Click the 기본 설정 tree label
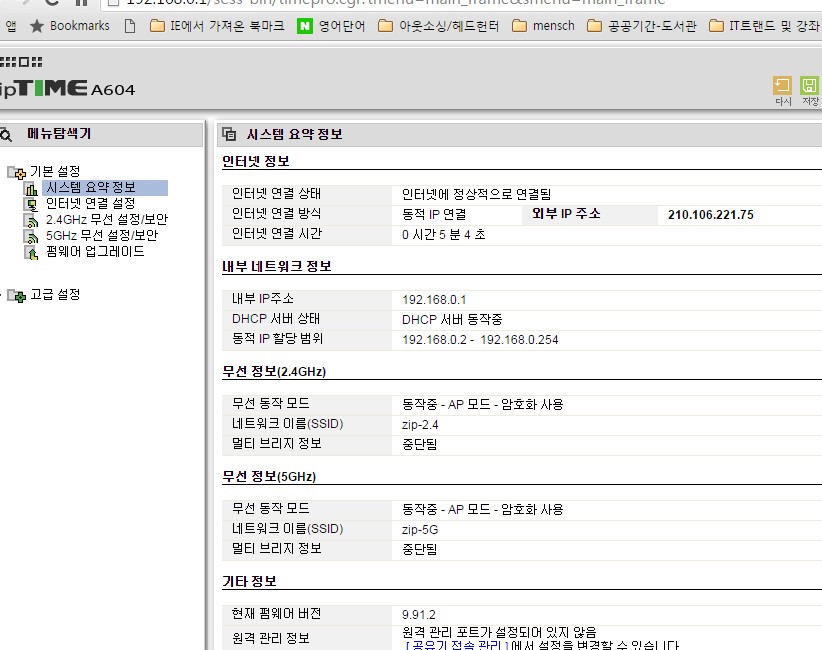The image size is (822, 650). point(55,171)
